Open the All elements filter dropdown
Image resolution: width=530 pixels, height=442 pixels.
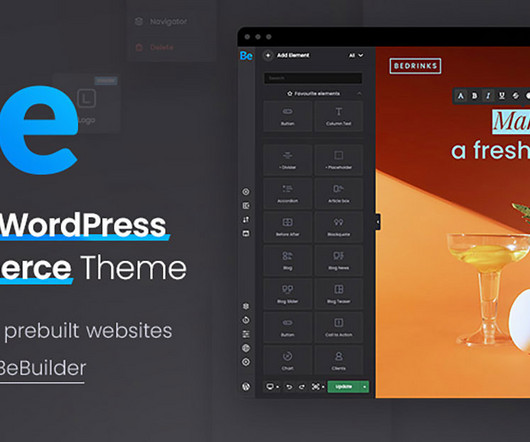356,55
